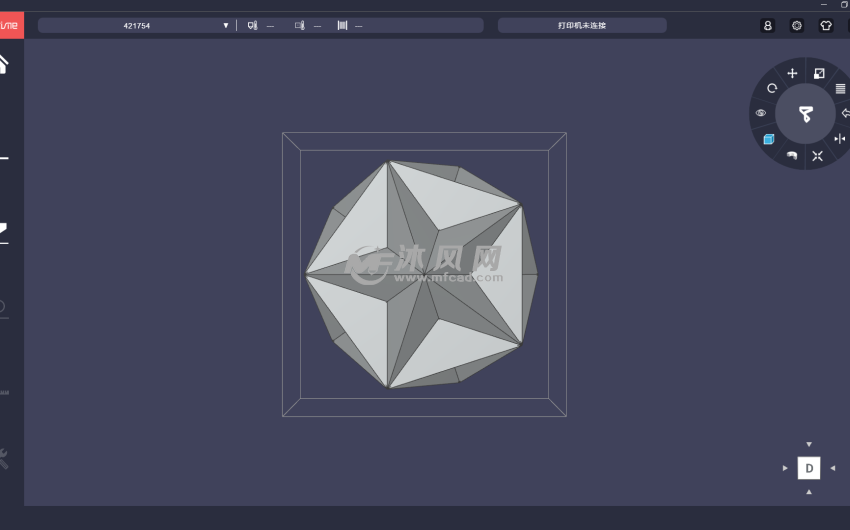Click the up arrow on view cube

809,444
